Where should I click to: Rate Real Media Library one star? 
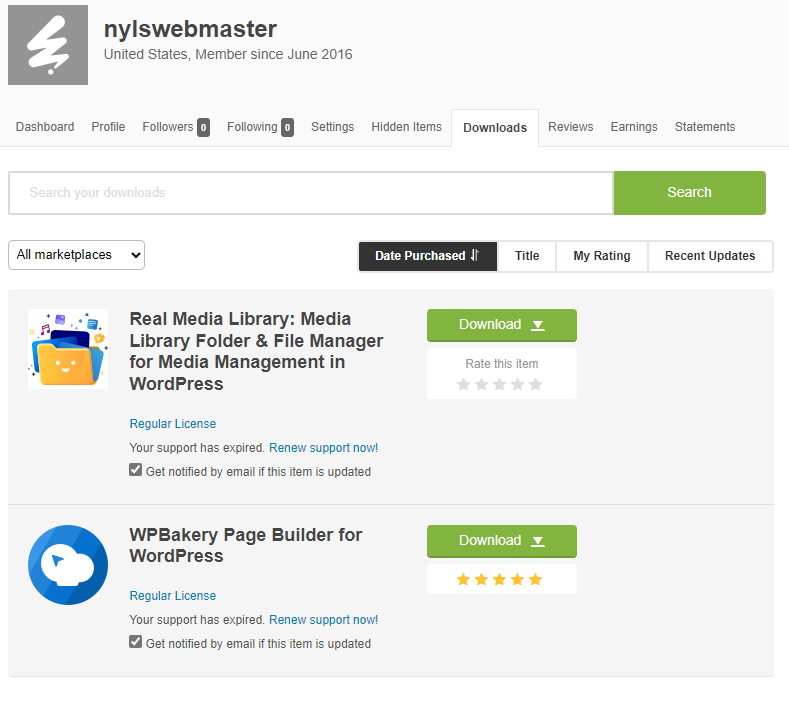pyautogui.click(x=463, y=384)
